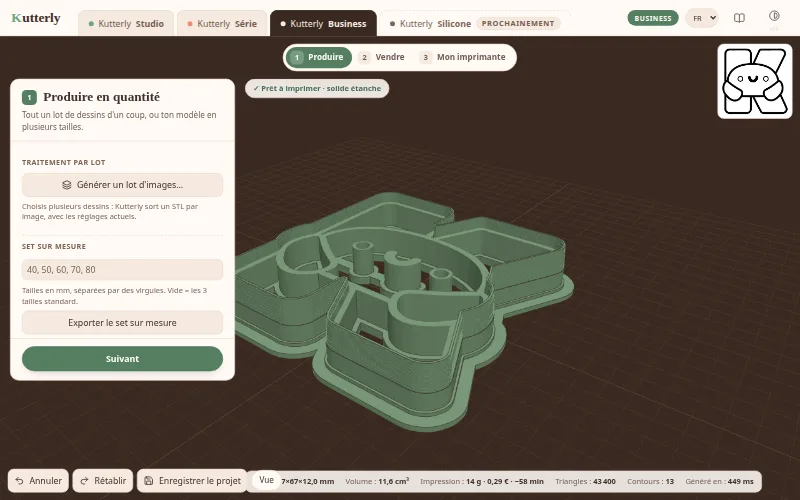Screen dimensions: 800x500
Task: Click the Produire en quantité heading
Action: [x=102, y=97]
